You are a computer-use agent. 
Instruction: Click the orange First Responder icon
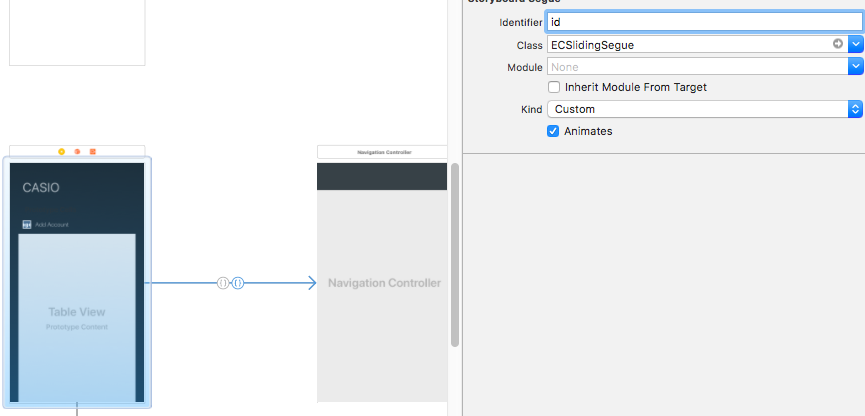[x=77, y=151]
